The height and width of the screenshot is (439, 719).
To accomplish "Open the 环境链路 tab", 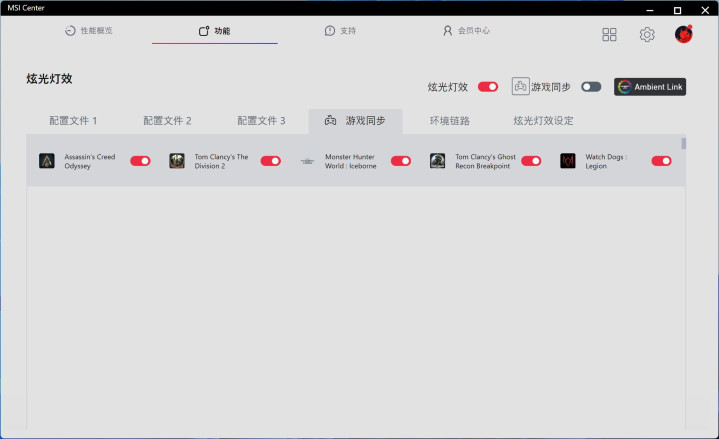I will click(449, 121).
